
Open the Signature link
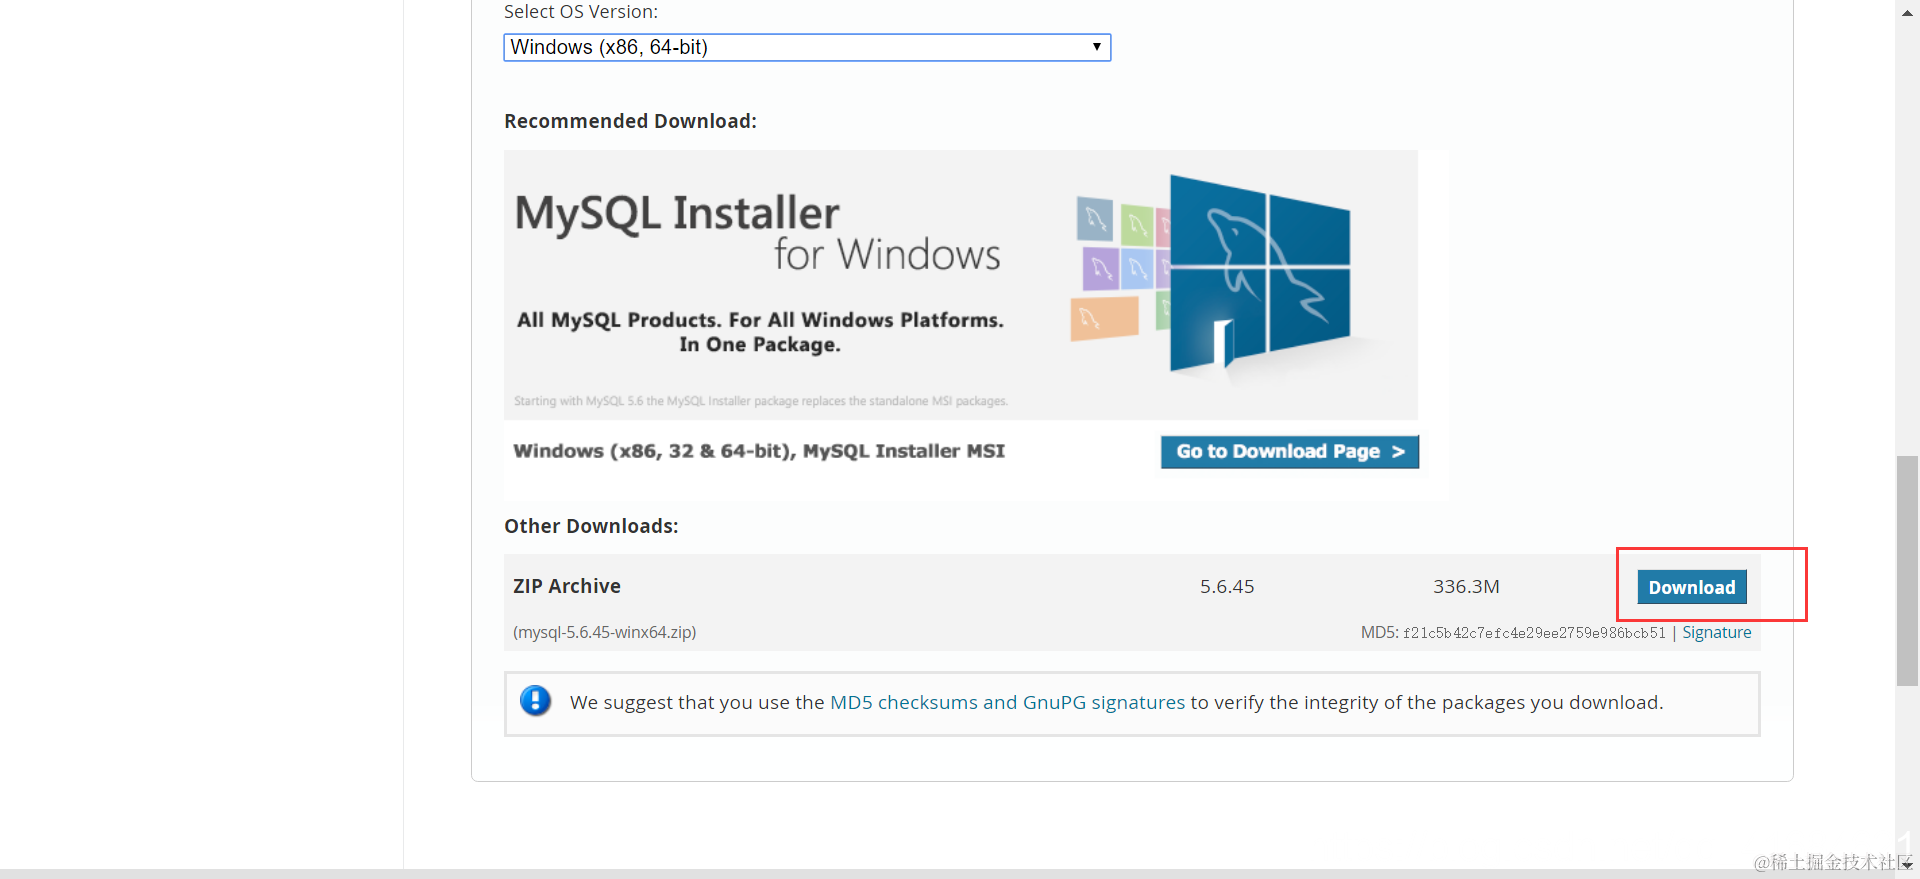1716,632
